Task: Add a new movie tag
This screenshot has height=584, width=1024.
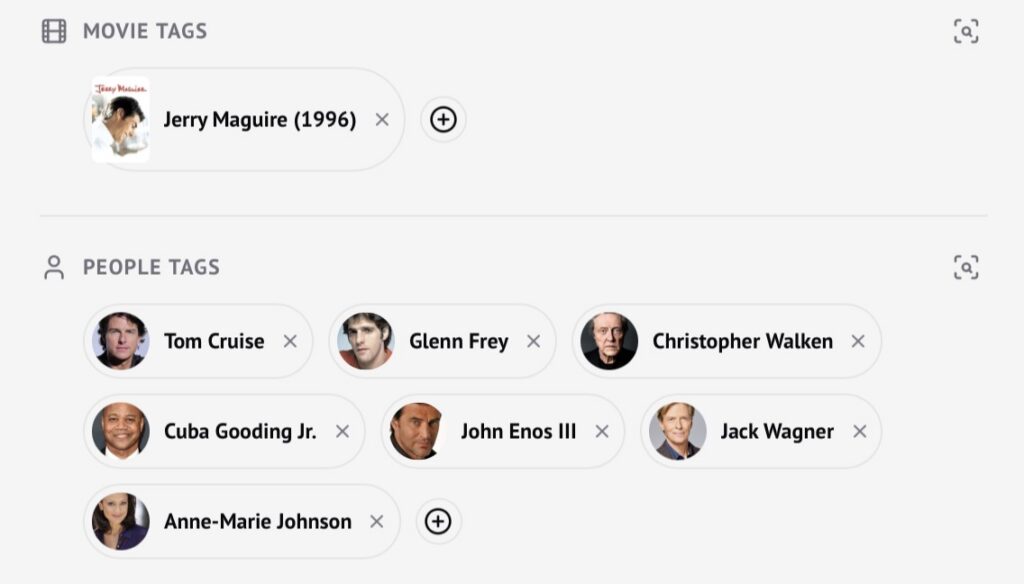Action: 443,120
